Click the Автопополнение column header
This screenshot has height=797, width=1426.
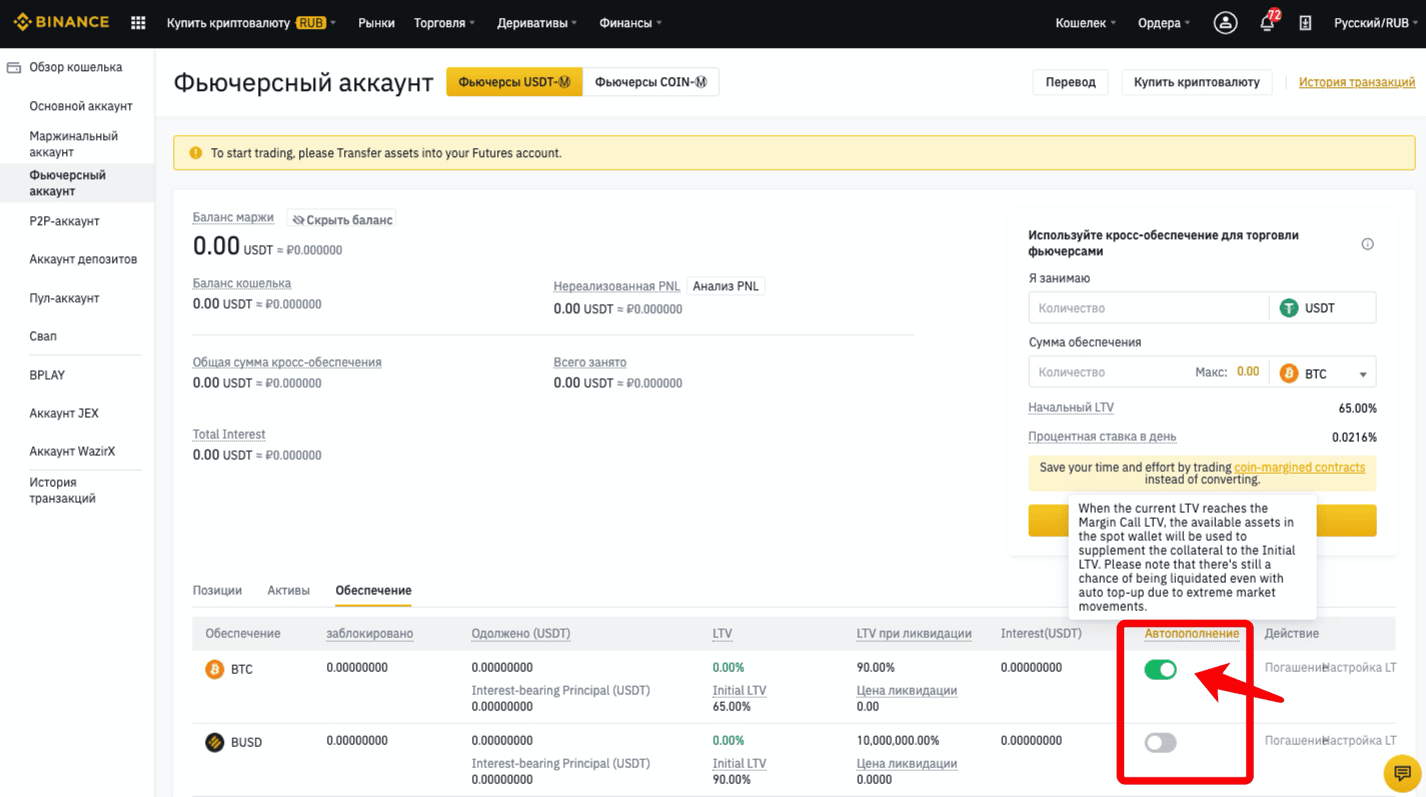coord(1192,633)
